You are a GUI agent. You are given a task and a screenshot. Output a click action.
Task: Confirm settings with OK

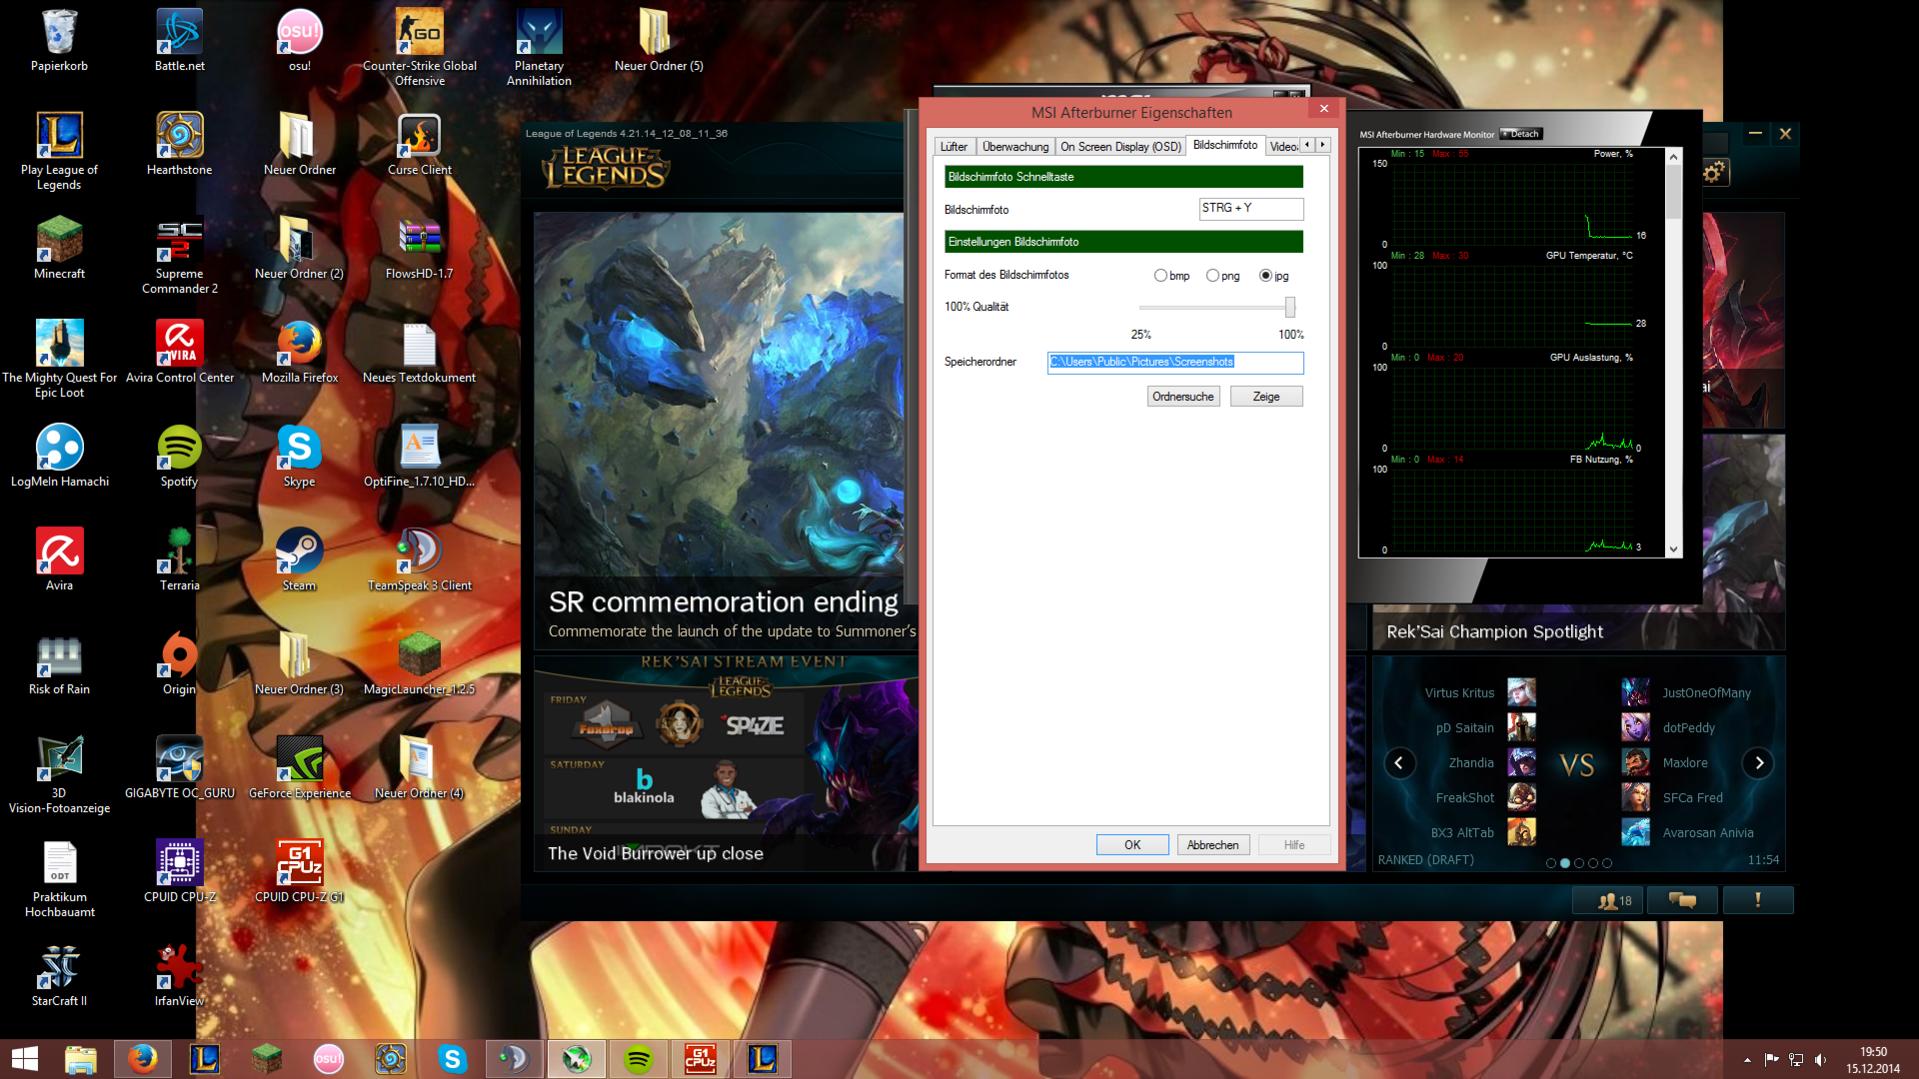click(x=1132, y=845)
